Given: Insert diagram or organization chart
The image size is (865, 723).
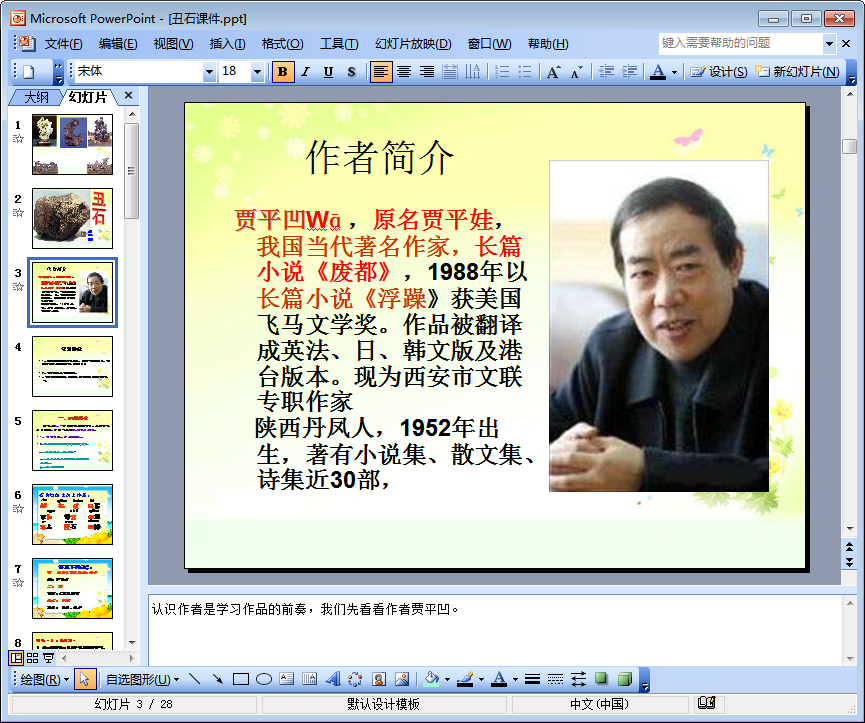Looking at the screenshot, I should 355,679.
